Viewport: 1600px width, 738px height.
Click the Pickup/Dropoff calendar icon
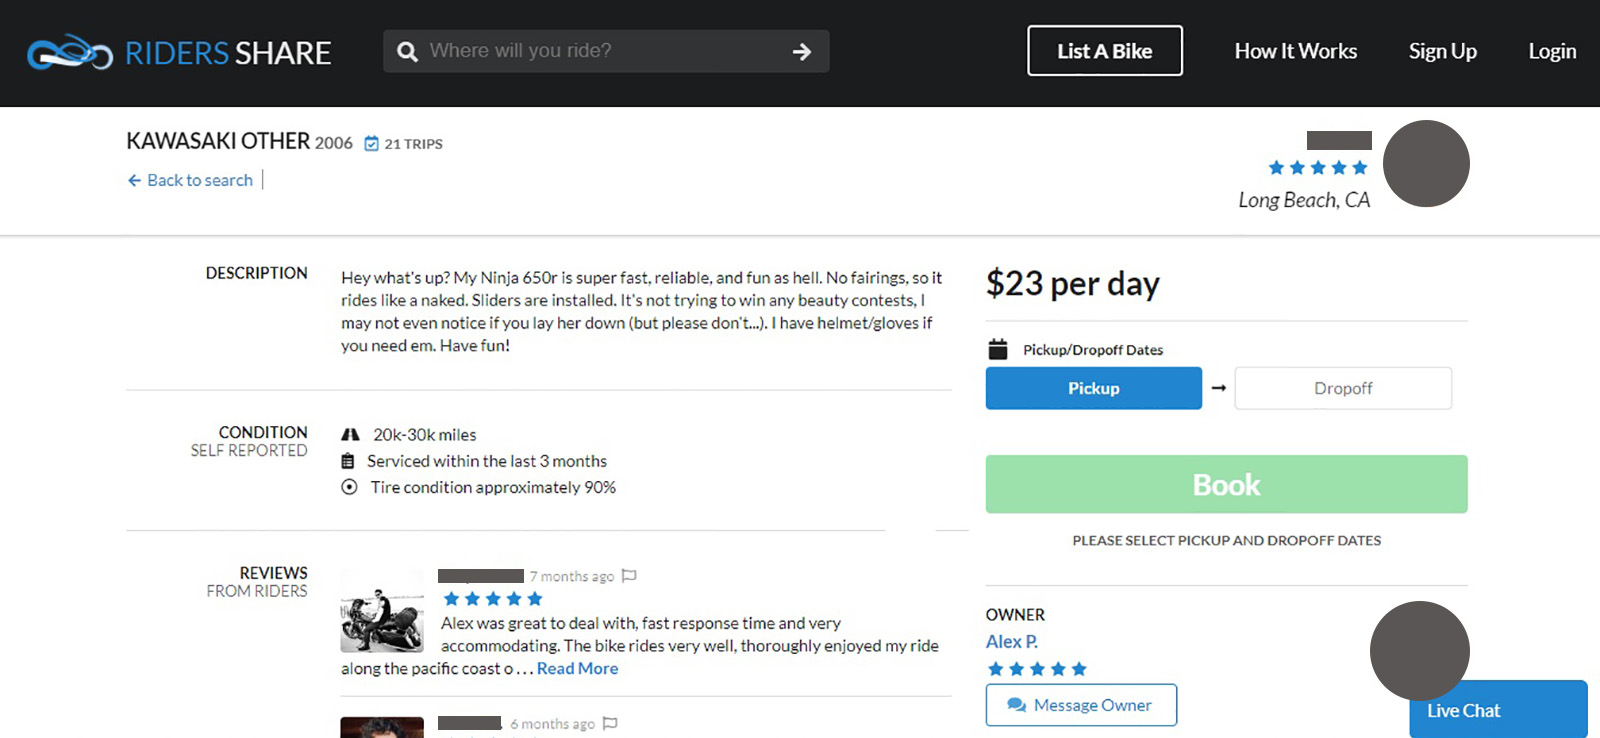point(998,349)
